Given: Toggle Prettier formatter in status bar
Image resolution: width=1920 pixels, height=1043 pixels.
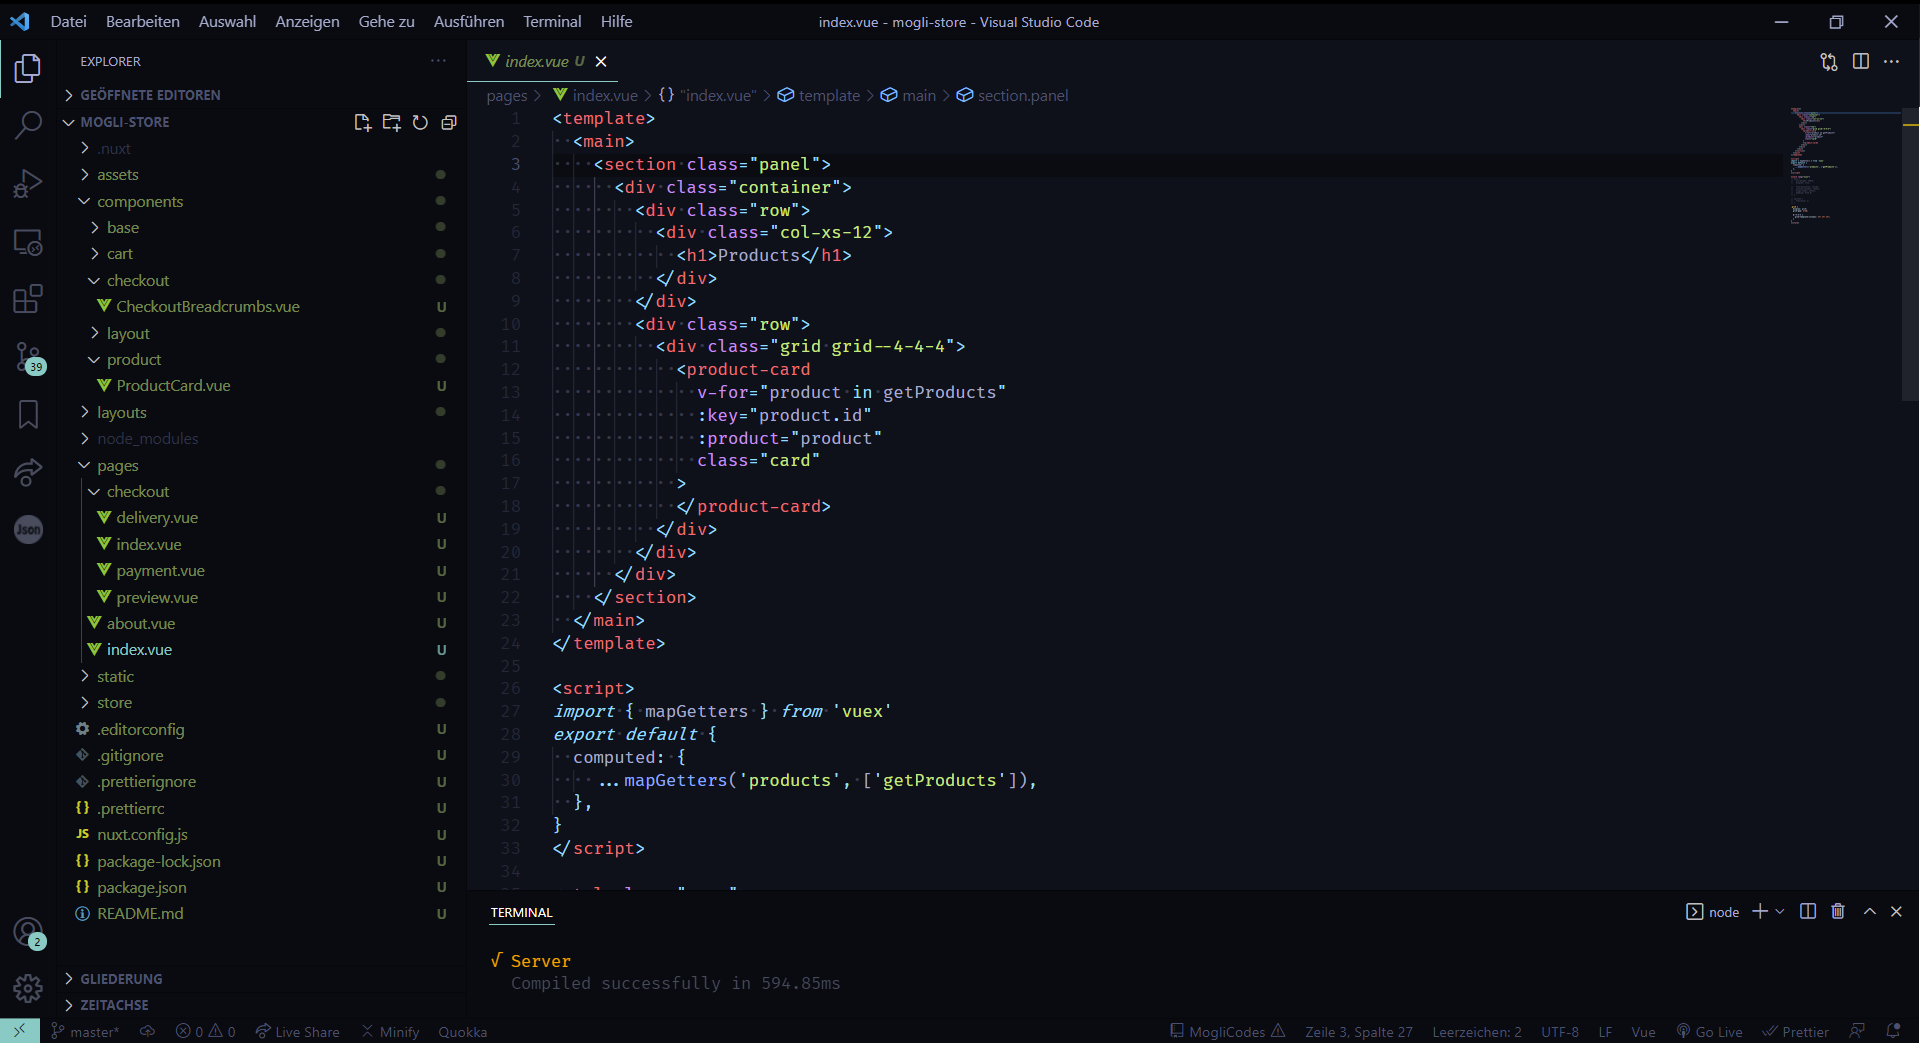Looking at the screenshot, I should [x=1796, y=1032].
